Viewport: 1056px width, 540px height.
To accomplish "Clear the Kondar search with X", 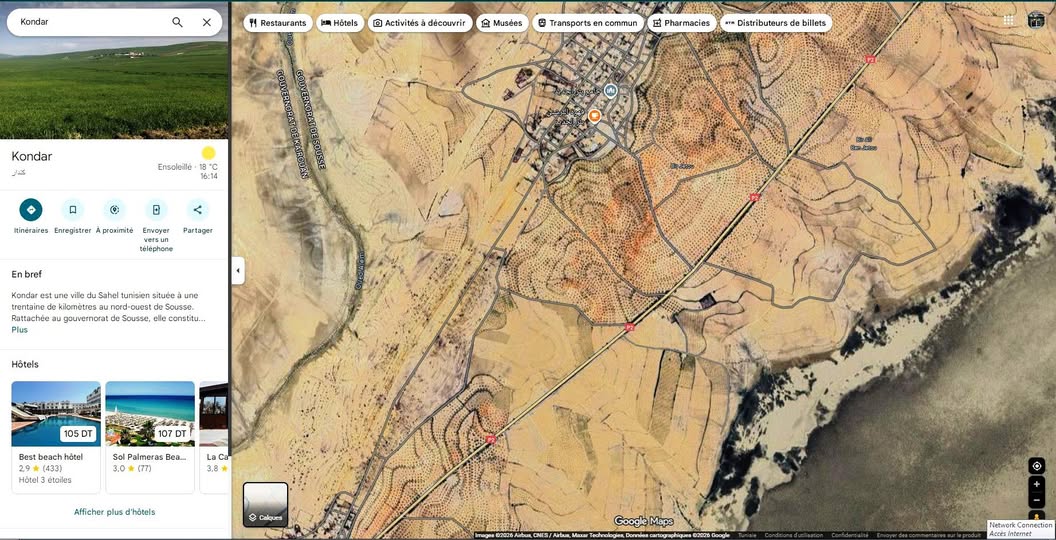I will (207, 22).
